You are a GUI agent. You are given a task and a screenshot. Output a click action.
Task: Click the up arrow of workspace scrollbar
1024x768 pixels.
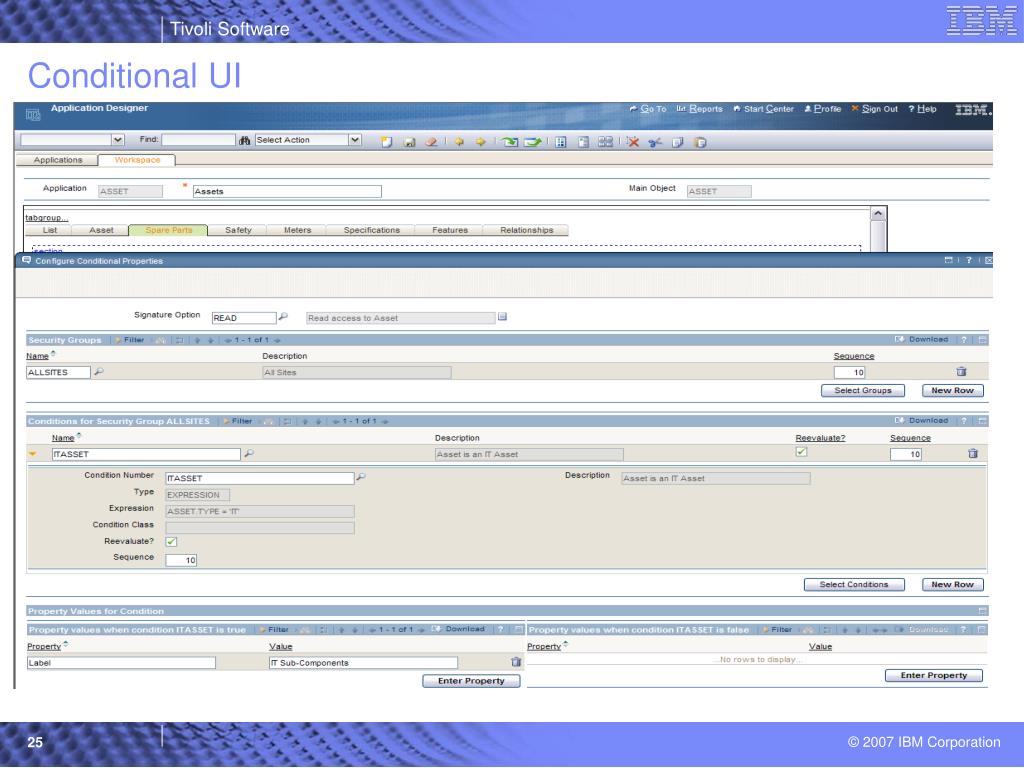[x=878, y=214]
